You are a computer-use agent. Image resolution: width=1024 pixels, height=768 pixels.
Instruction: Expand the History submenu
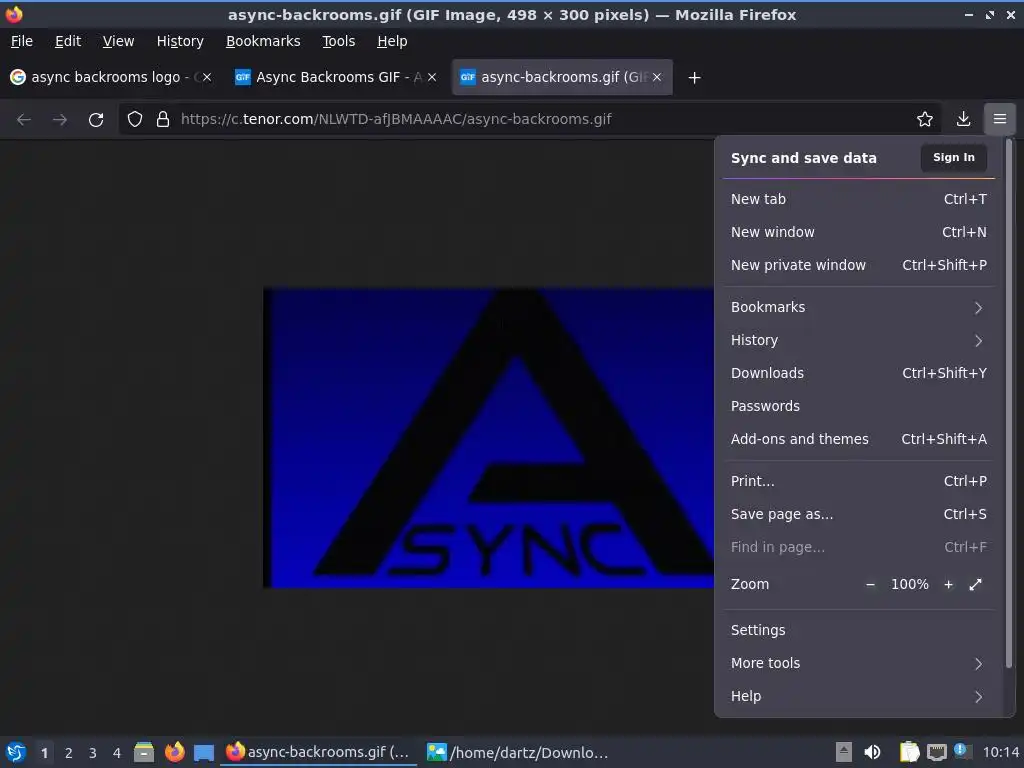[859, 340]
